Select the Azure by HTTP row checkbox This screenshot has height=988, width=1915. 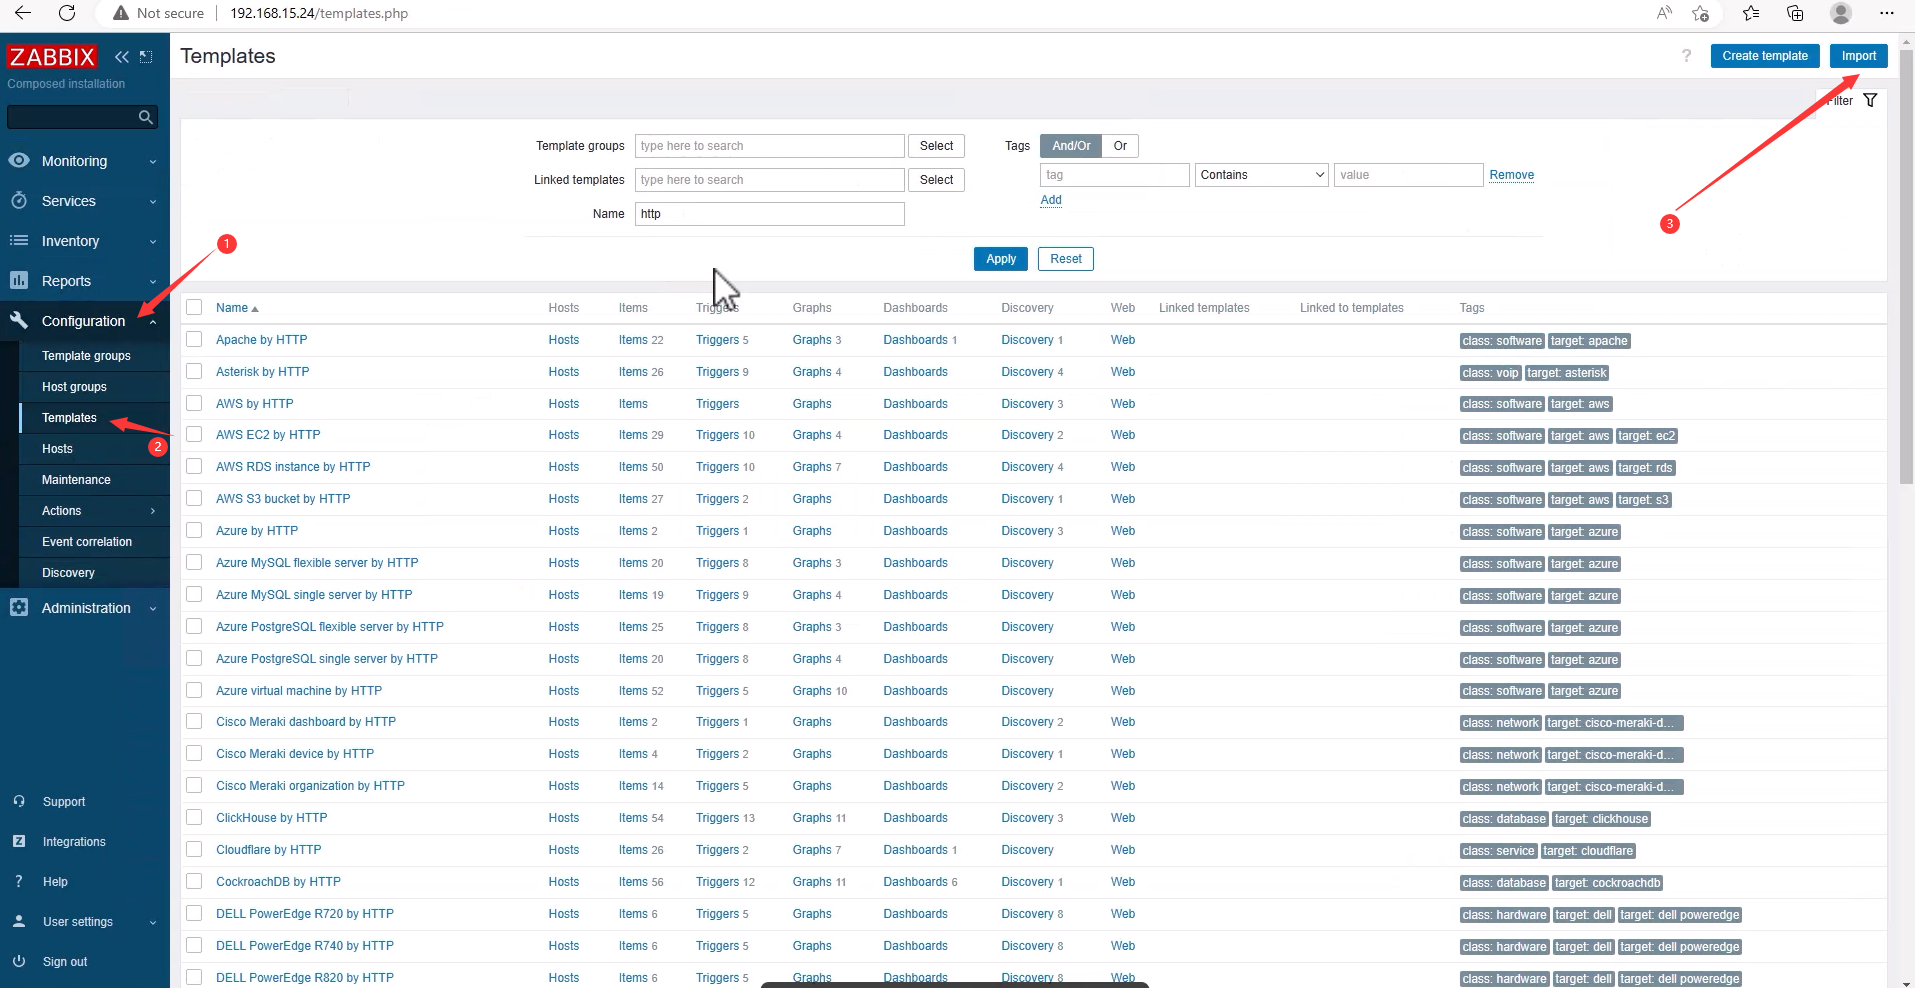click(194, 531)
